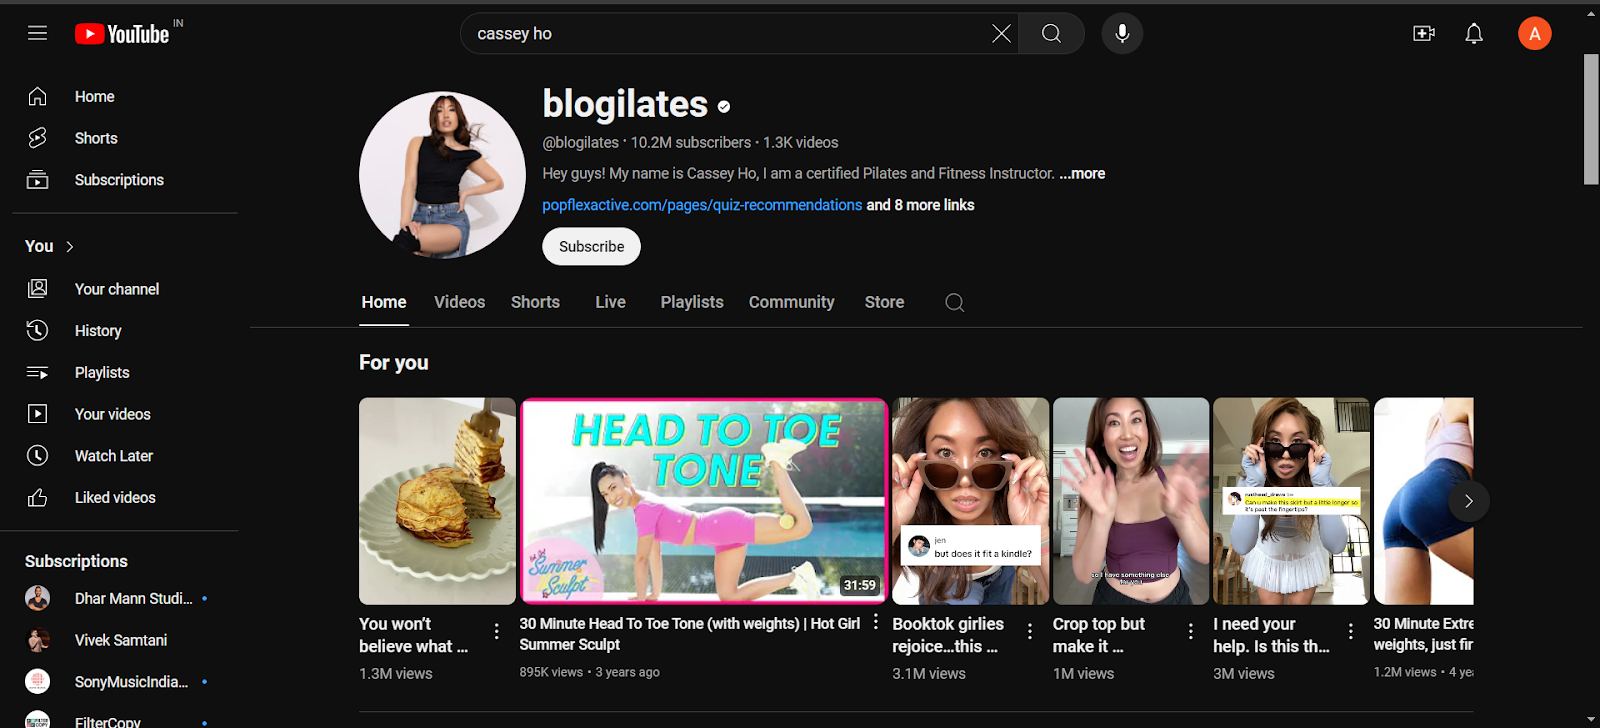Open the crepe cake short thumbnail
This screenshot has width=1600, height=728.
point(437,501)
